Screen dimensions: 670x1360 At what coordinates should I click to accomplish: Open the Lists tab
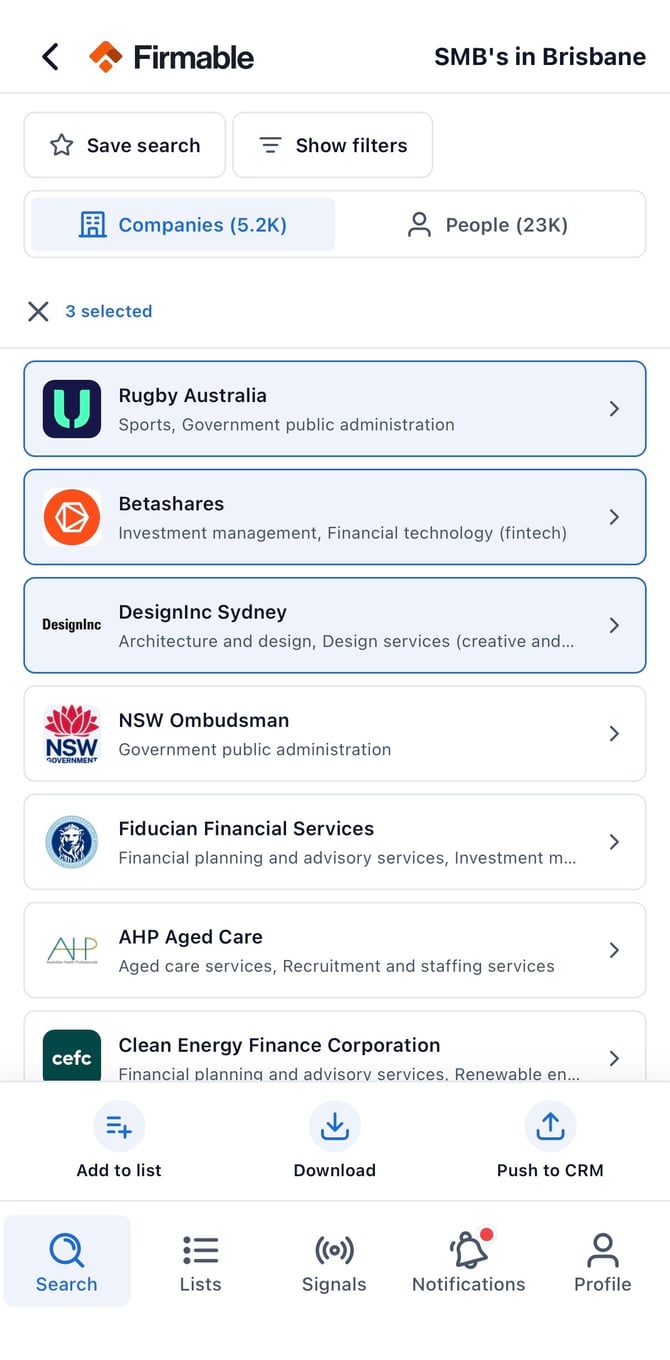point(200,1261)
